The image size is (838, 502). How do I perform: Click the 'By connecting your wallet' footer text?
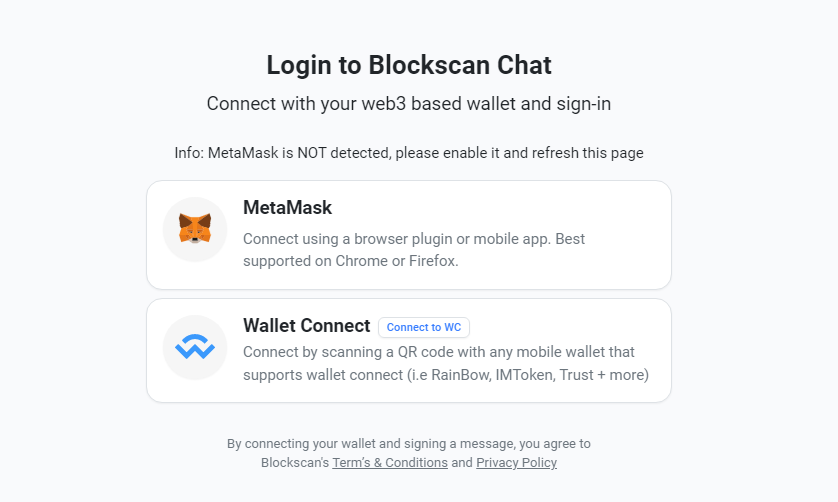tap(409, 443)
